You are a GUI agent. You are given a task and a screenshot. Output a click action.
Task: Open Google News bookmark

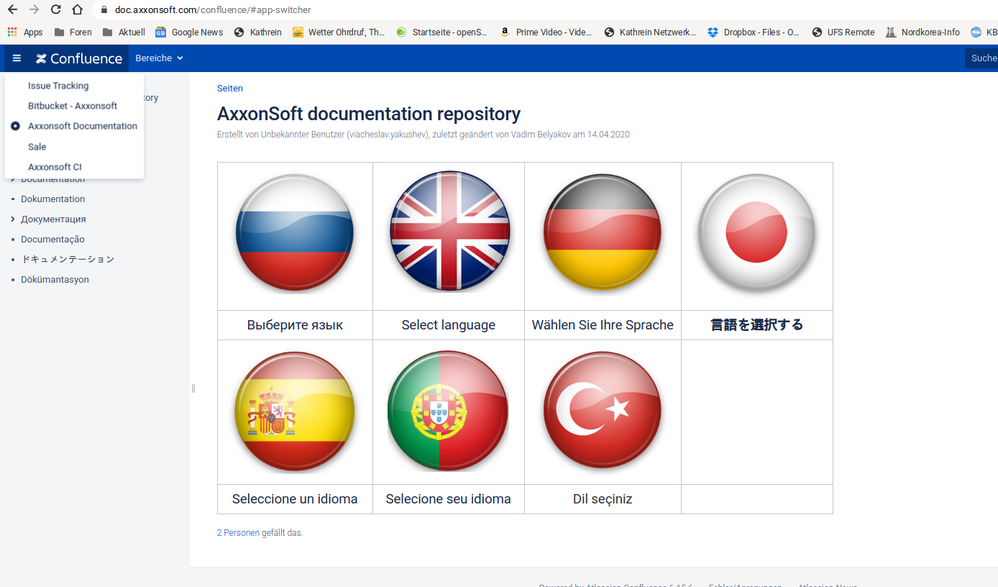pyautogui.click(x=189, y=32)
